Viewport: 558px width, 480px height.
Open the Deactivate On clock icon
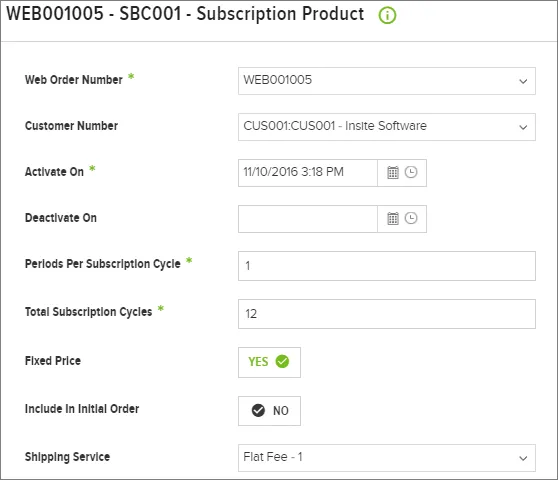411,218
